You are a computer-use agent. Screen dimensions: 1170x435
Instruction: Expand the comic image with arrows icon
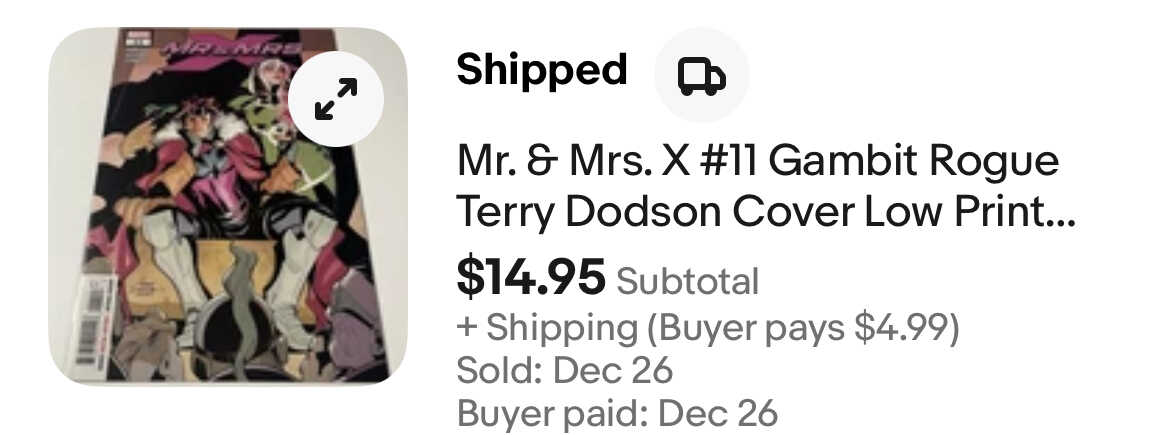(336, 99)
